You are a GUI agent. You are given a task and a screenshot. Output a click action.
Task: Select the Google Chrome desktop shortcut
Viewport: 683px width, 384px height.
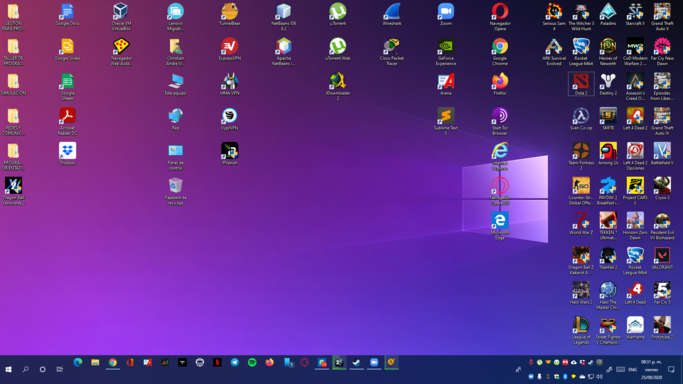click(500, 52)
